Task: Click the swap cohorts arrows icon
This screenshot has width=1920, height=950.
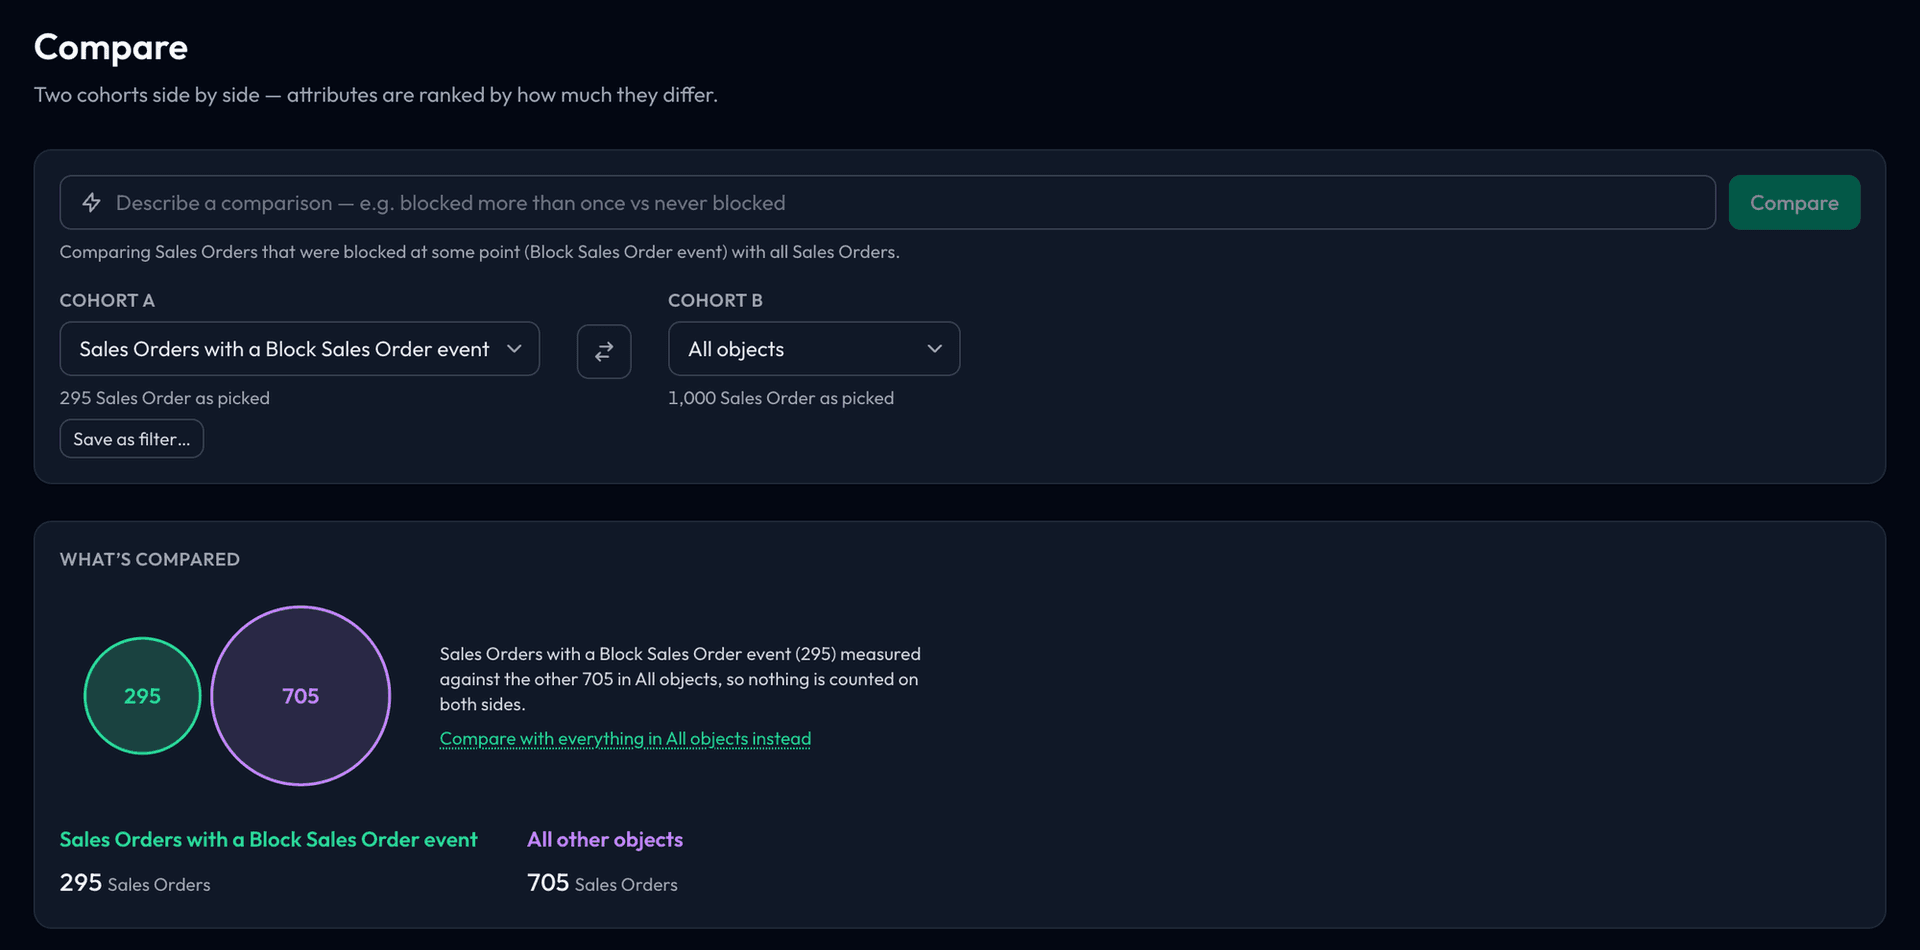Action: [604, 351]
